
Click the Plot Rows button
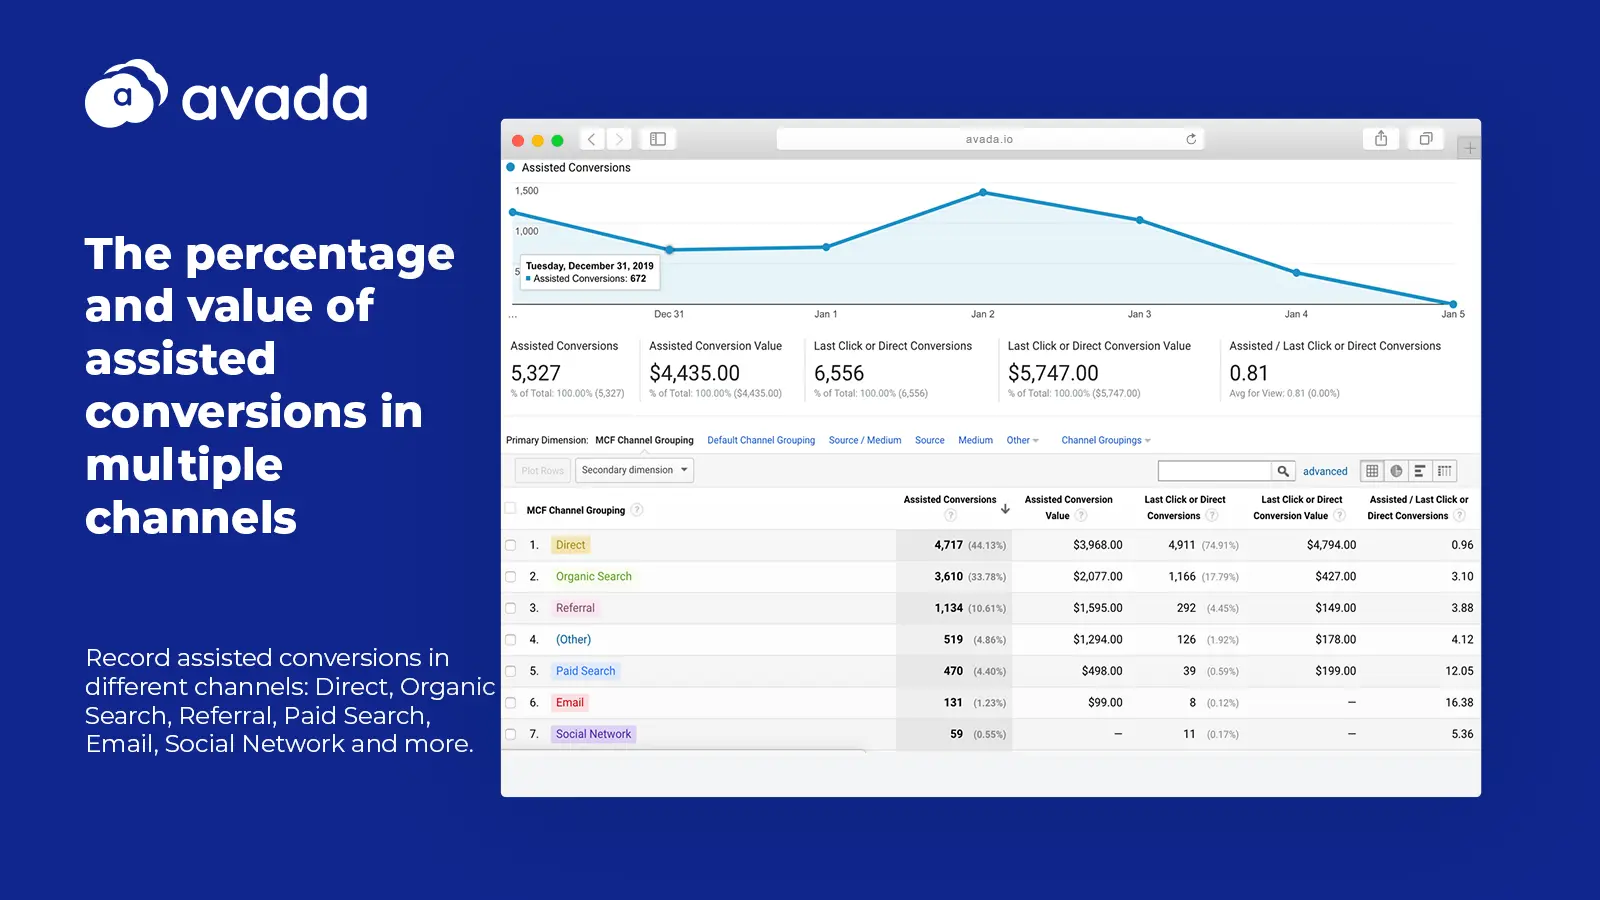543,470
